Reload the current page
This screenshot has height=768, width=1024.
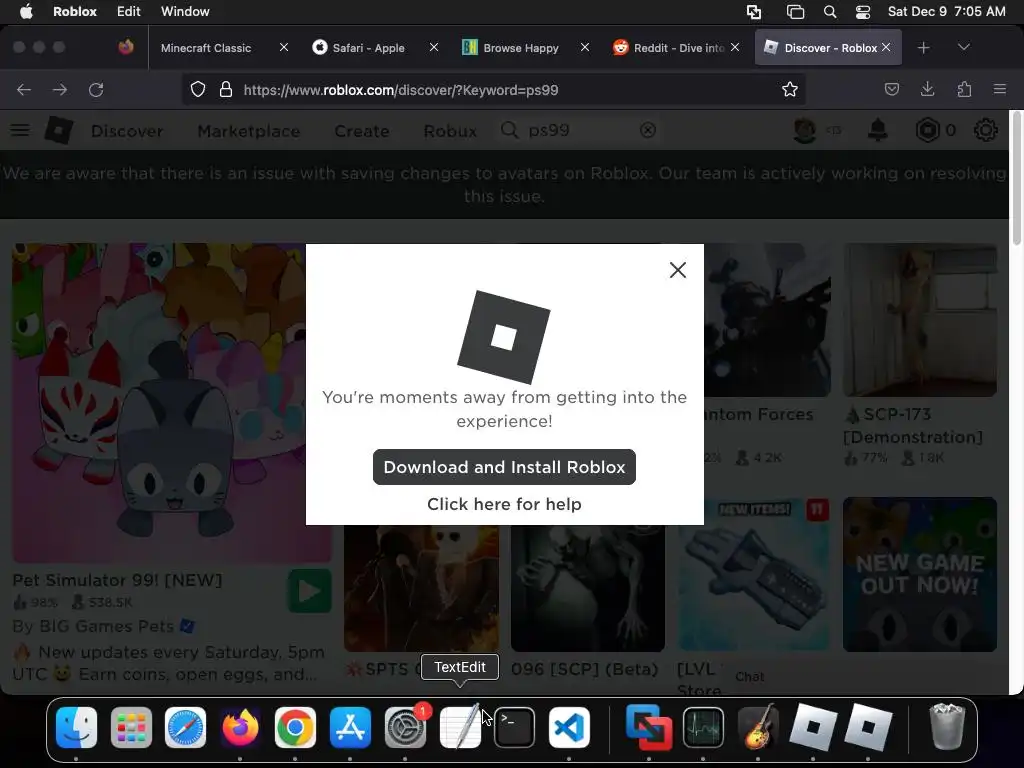(x=96, y=89)
